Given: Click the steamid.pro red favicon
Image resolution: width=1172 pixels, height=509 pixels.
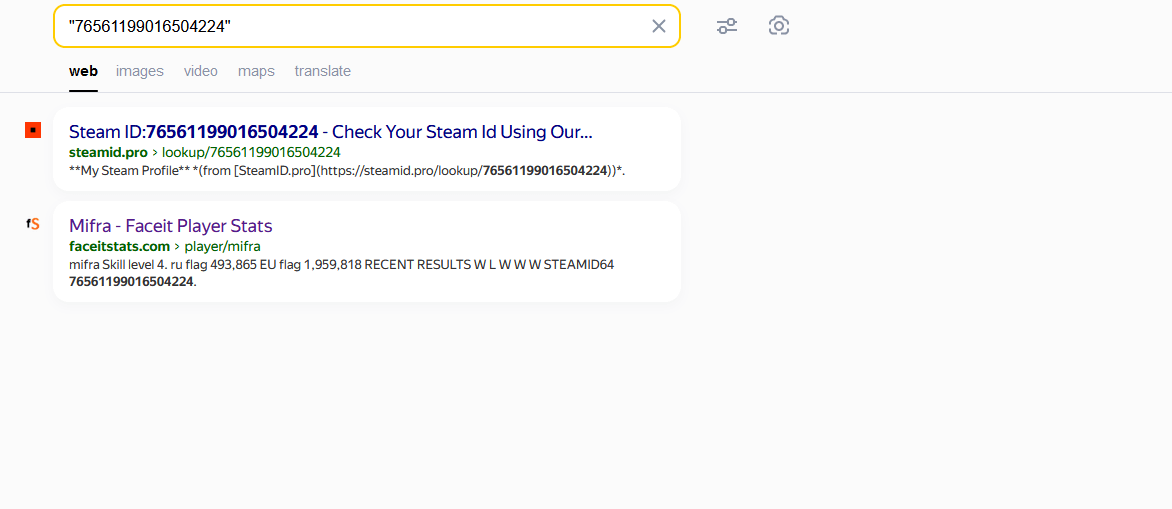Looking at the screenshot, I should [x=33, y=131].
